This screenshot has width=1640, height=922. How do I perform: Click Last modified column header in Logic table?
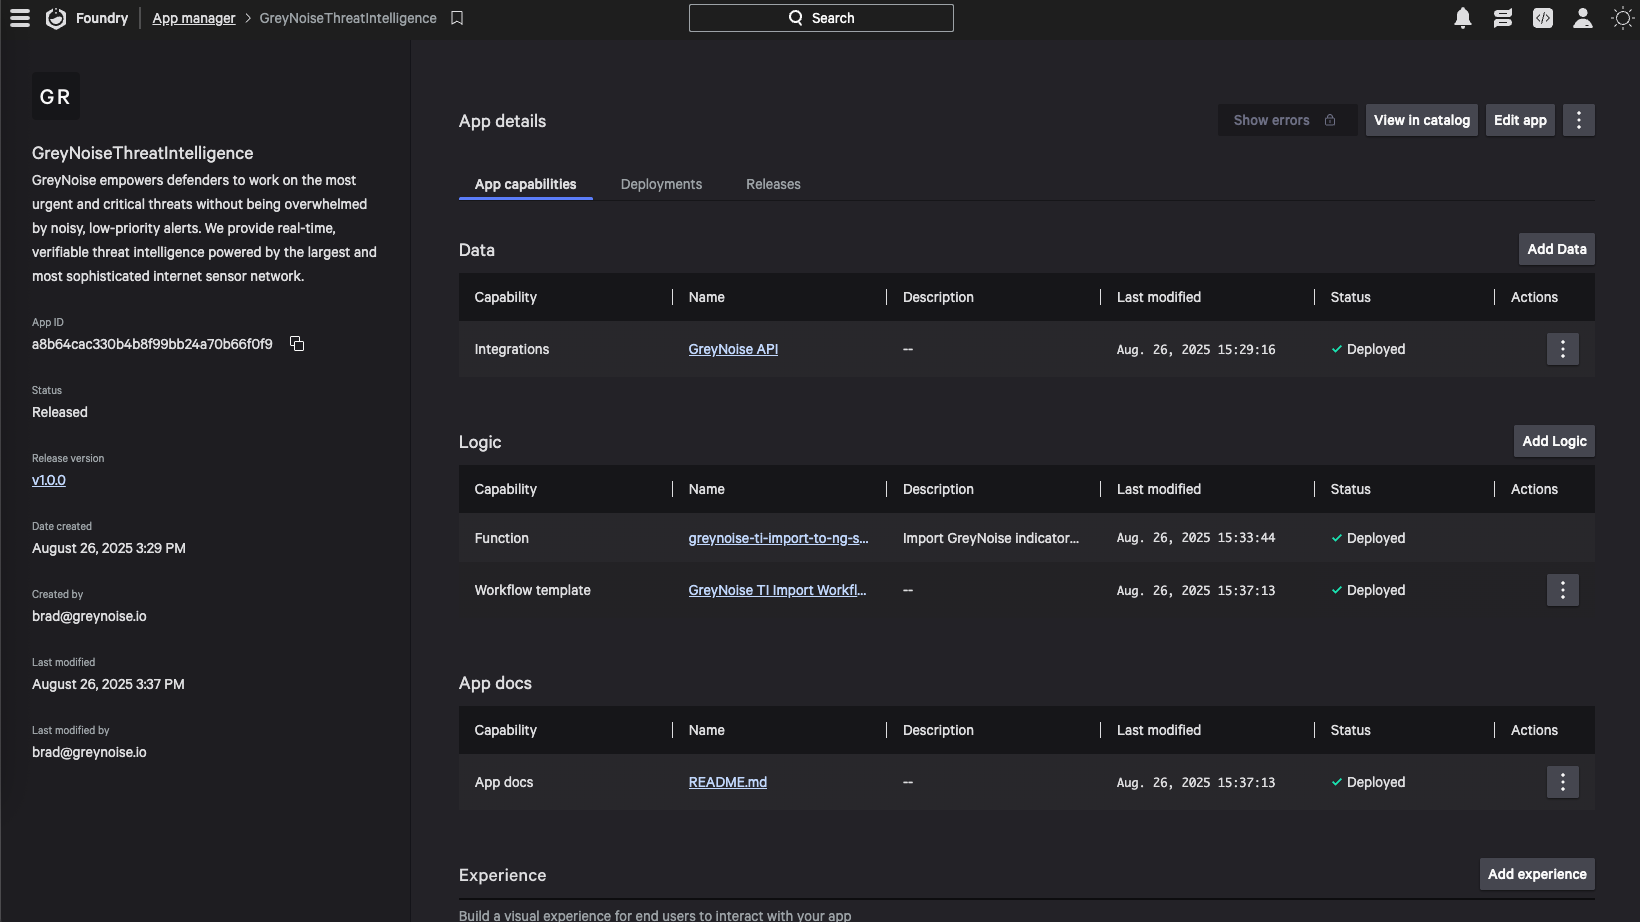pyautogui.click(x=1159, y=489)
